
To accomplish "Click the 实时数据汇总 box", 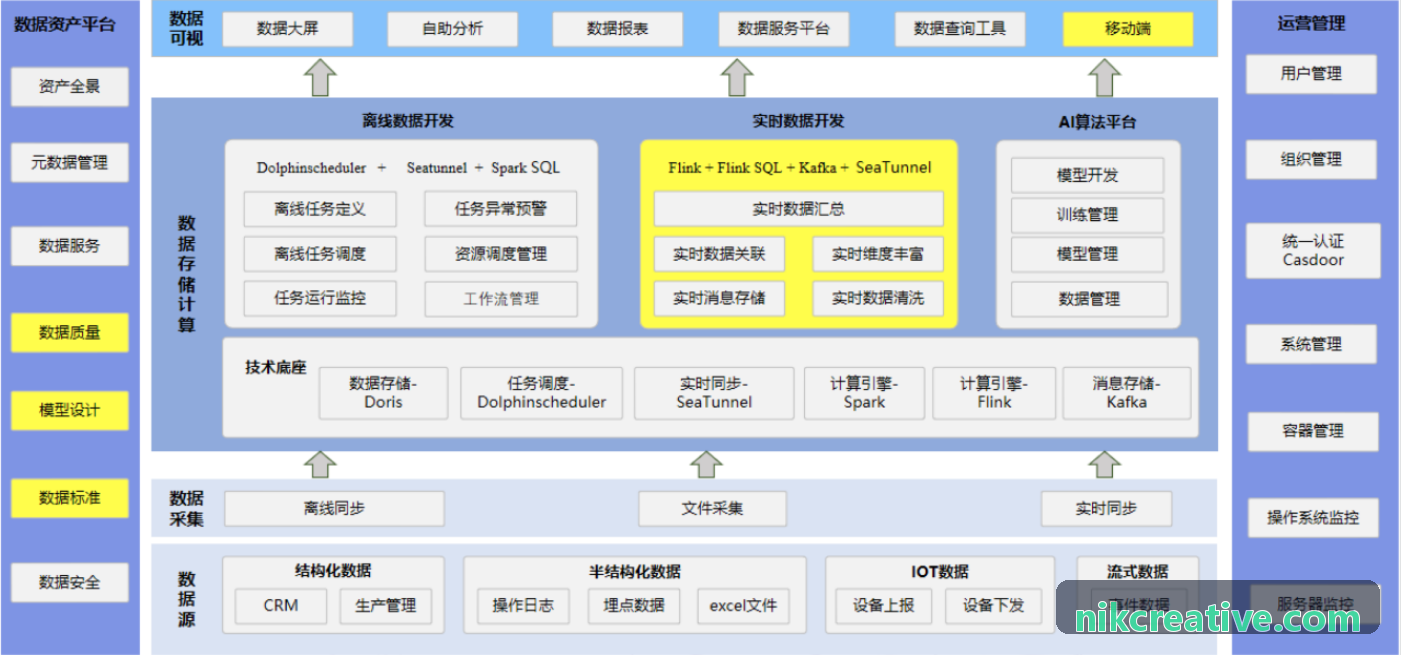I will 798,209.
